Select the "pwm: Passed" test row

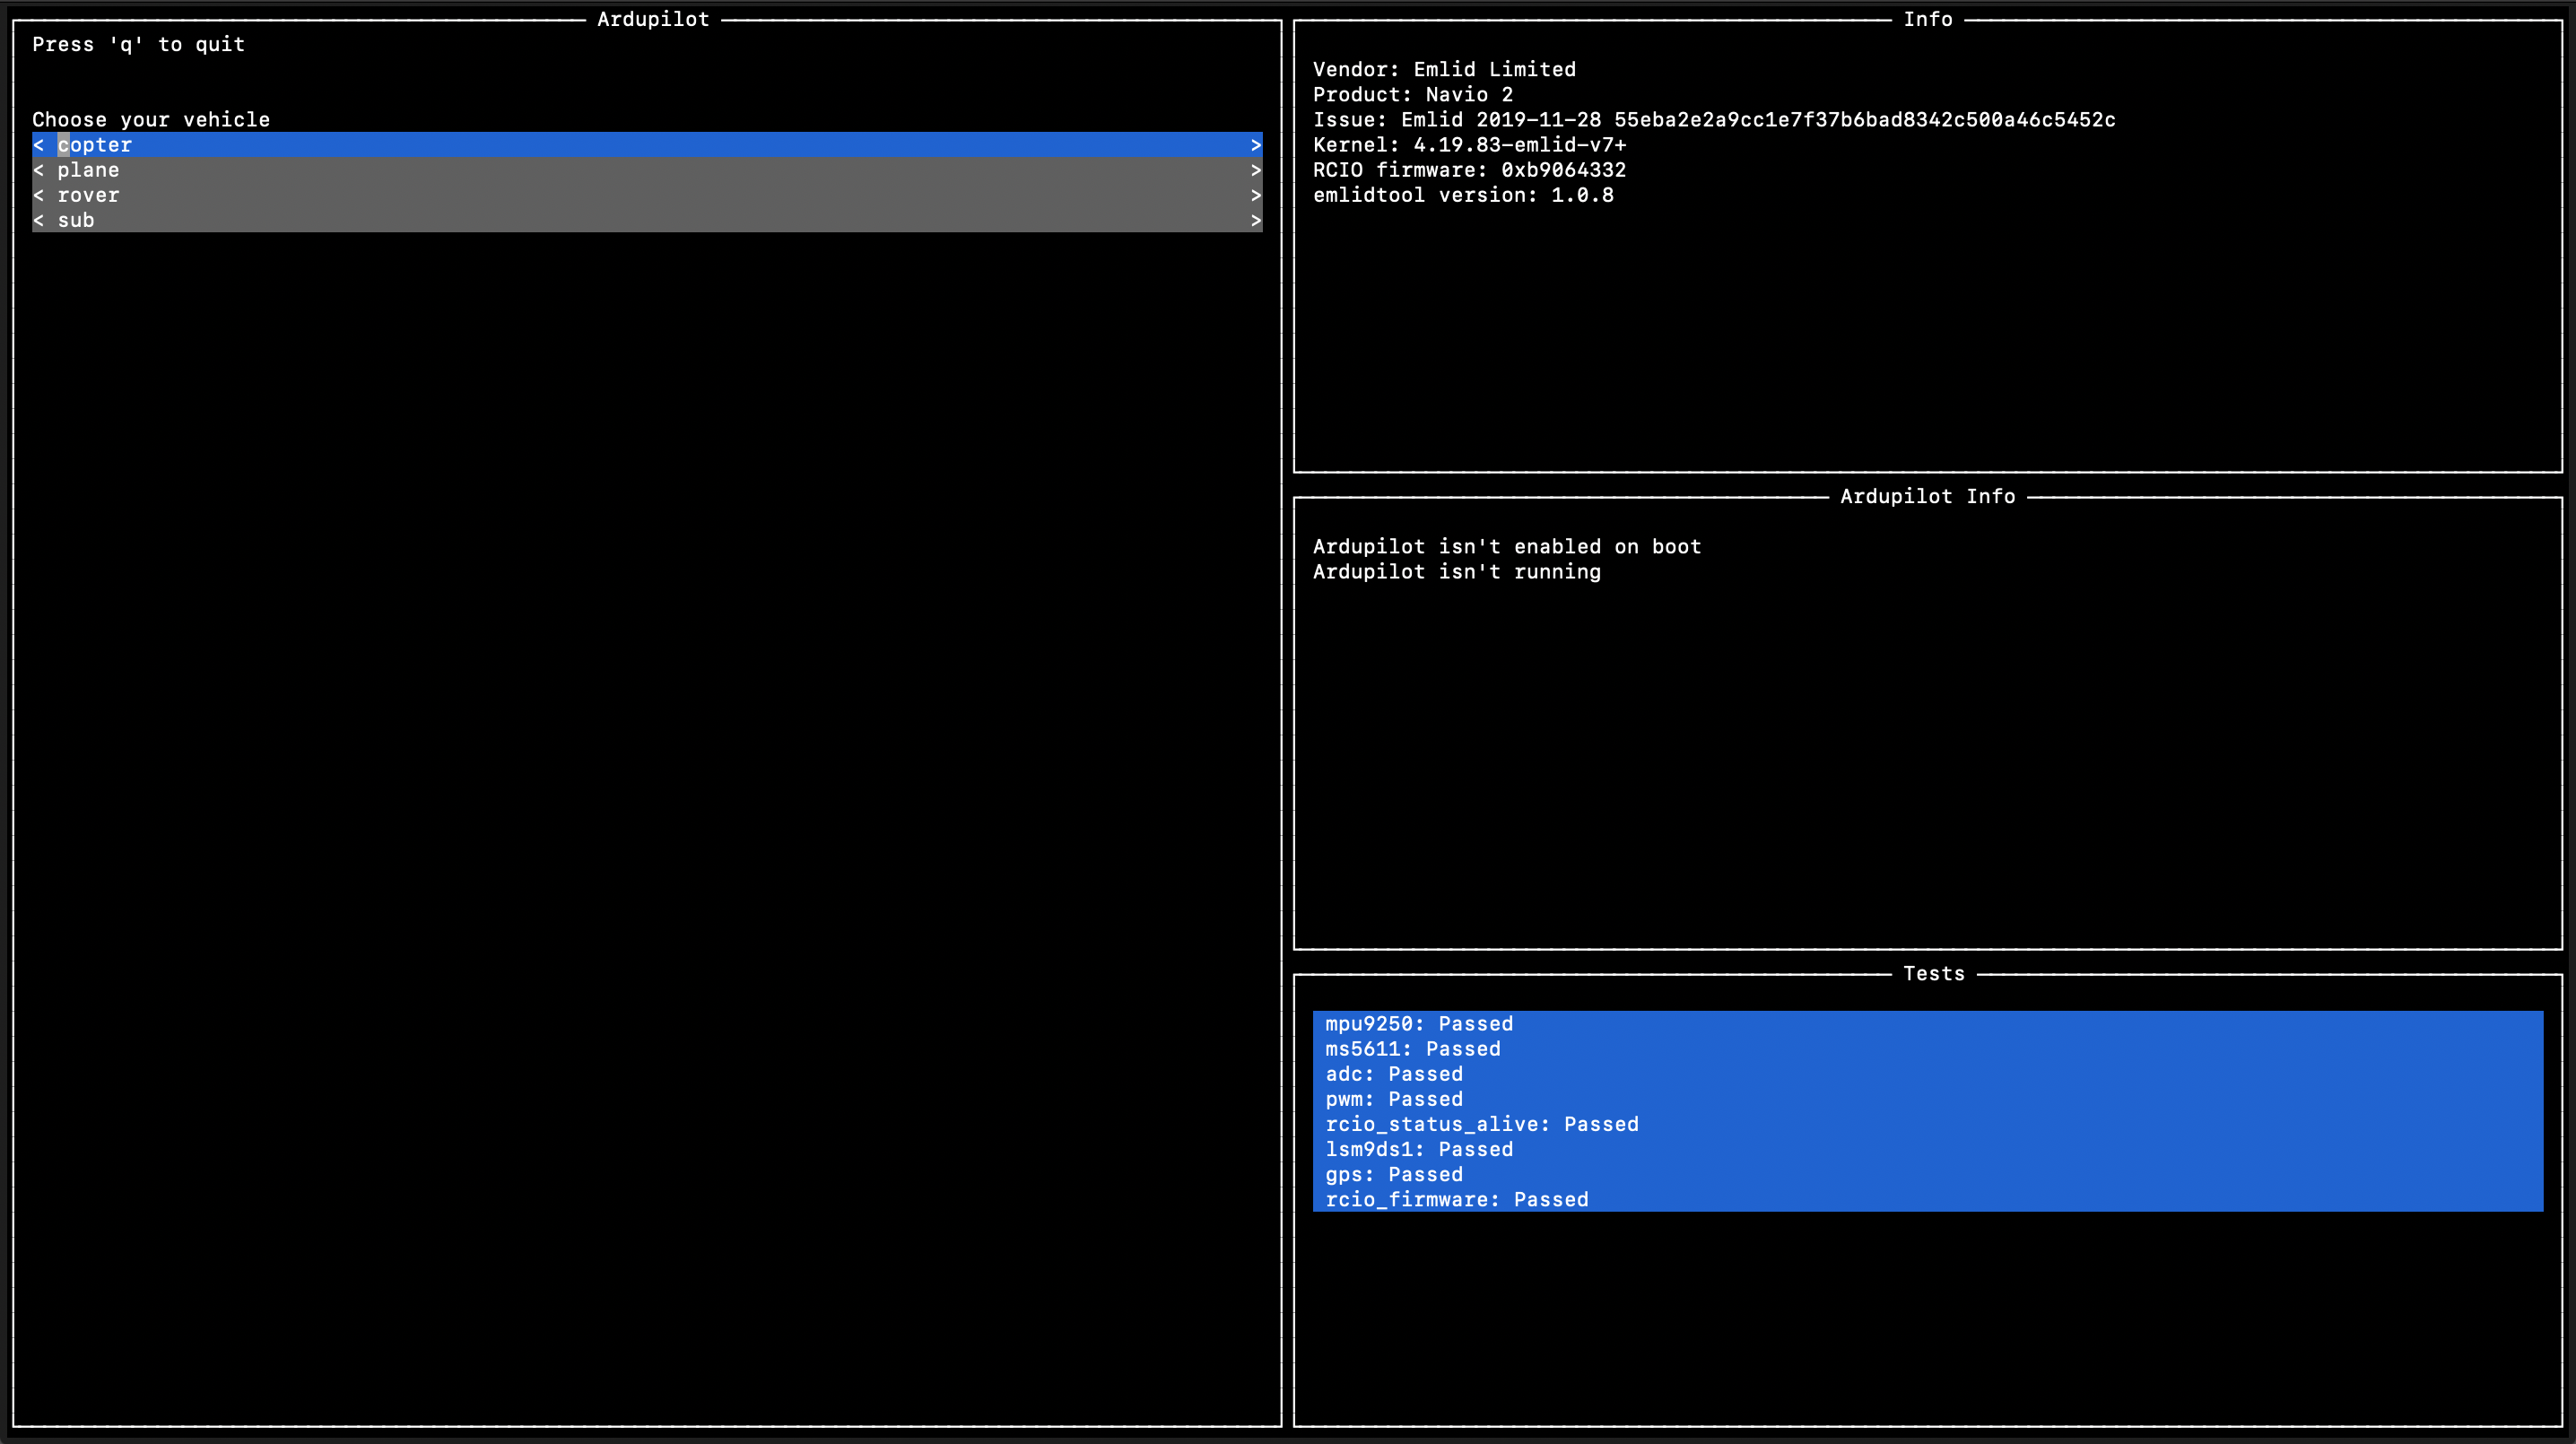(x=1928, y=1098)
